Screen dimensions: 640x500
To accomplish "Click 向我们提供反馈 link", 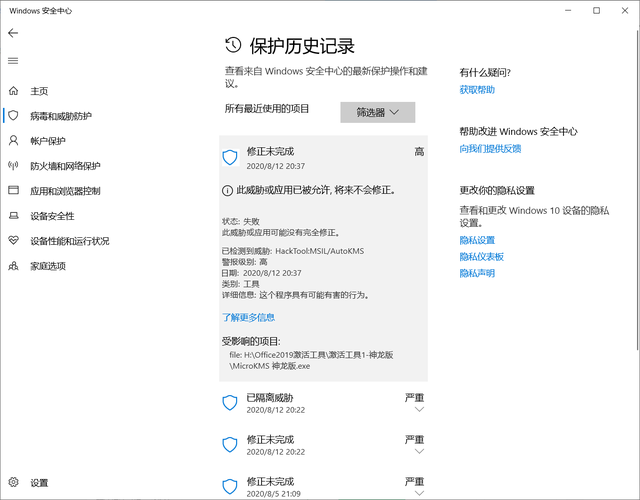I will point(490,149).
